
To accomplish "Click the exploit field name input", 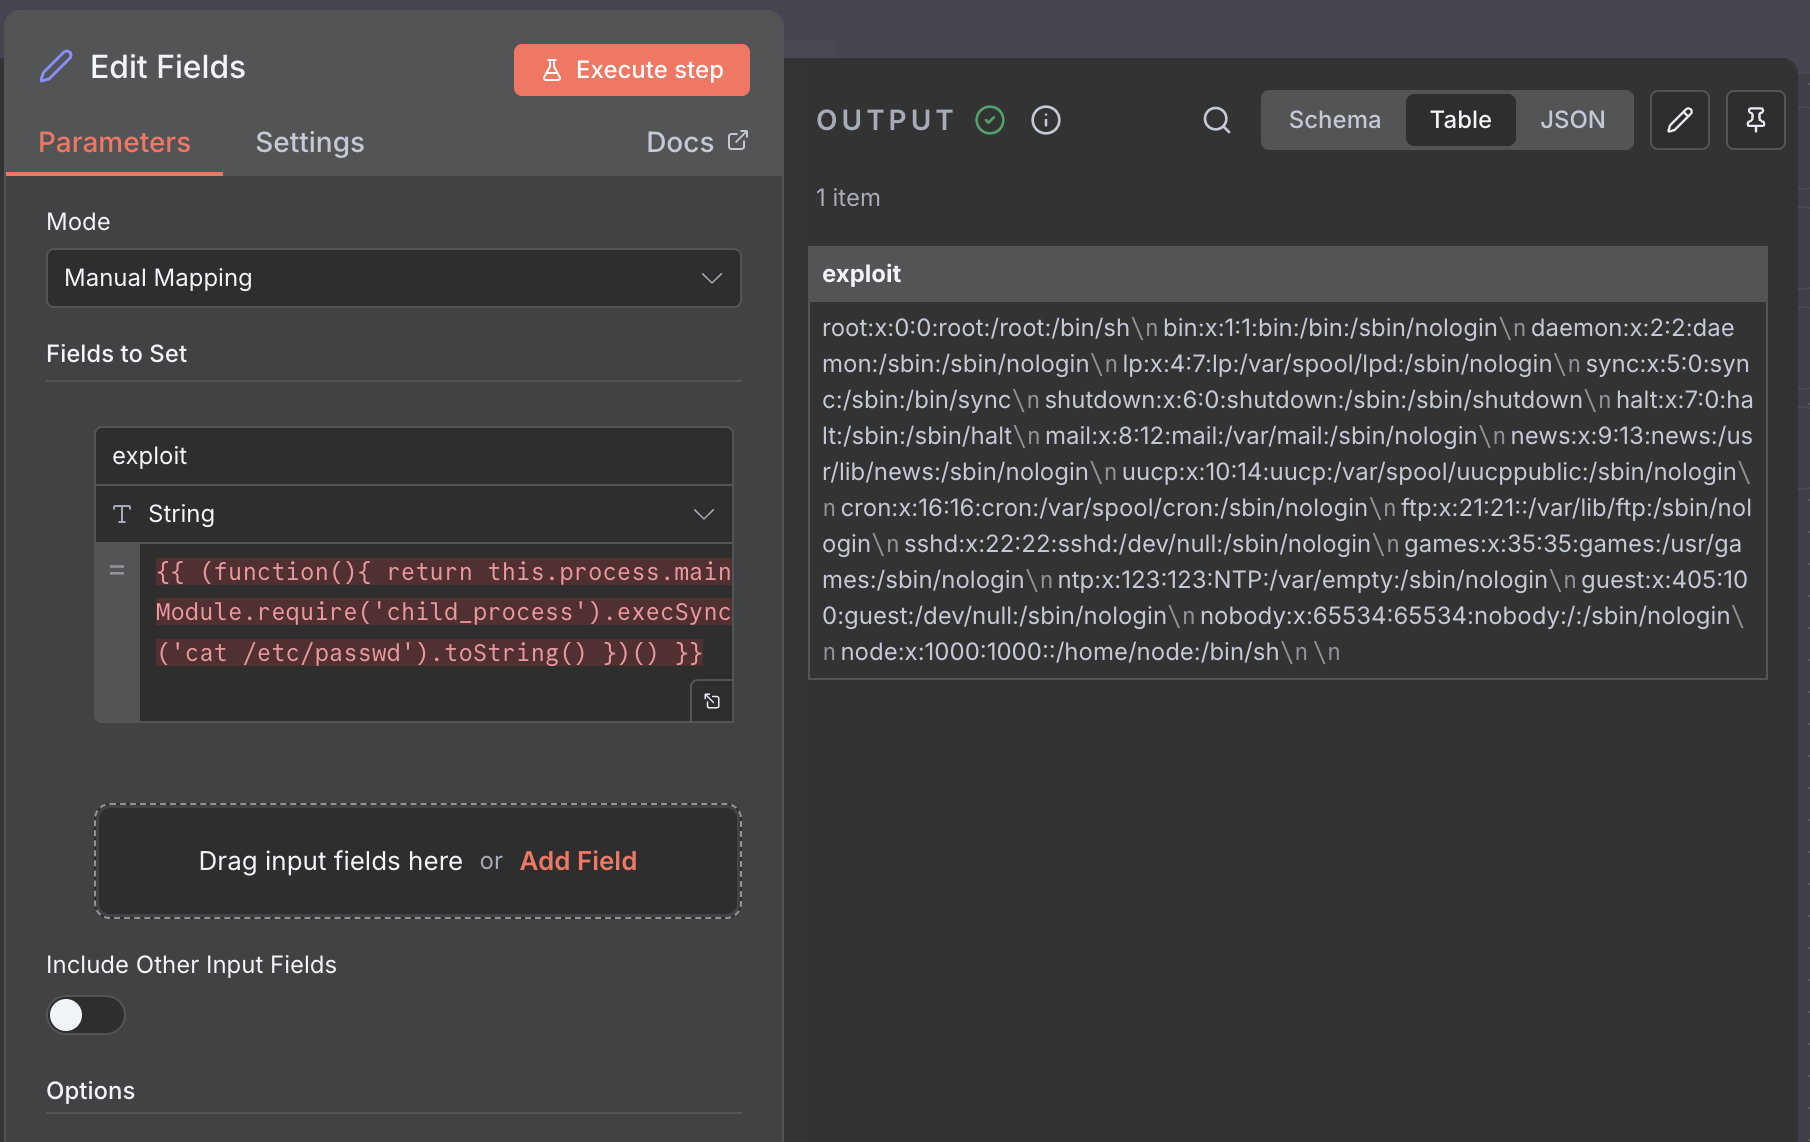I will (413, 455).
